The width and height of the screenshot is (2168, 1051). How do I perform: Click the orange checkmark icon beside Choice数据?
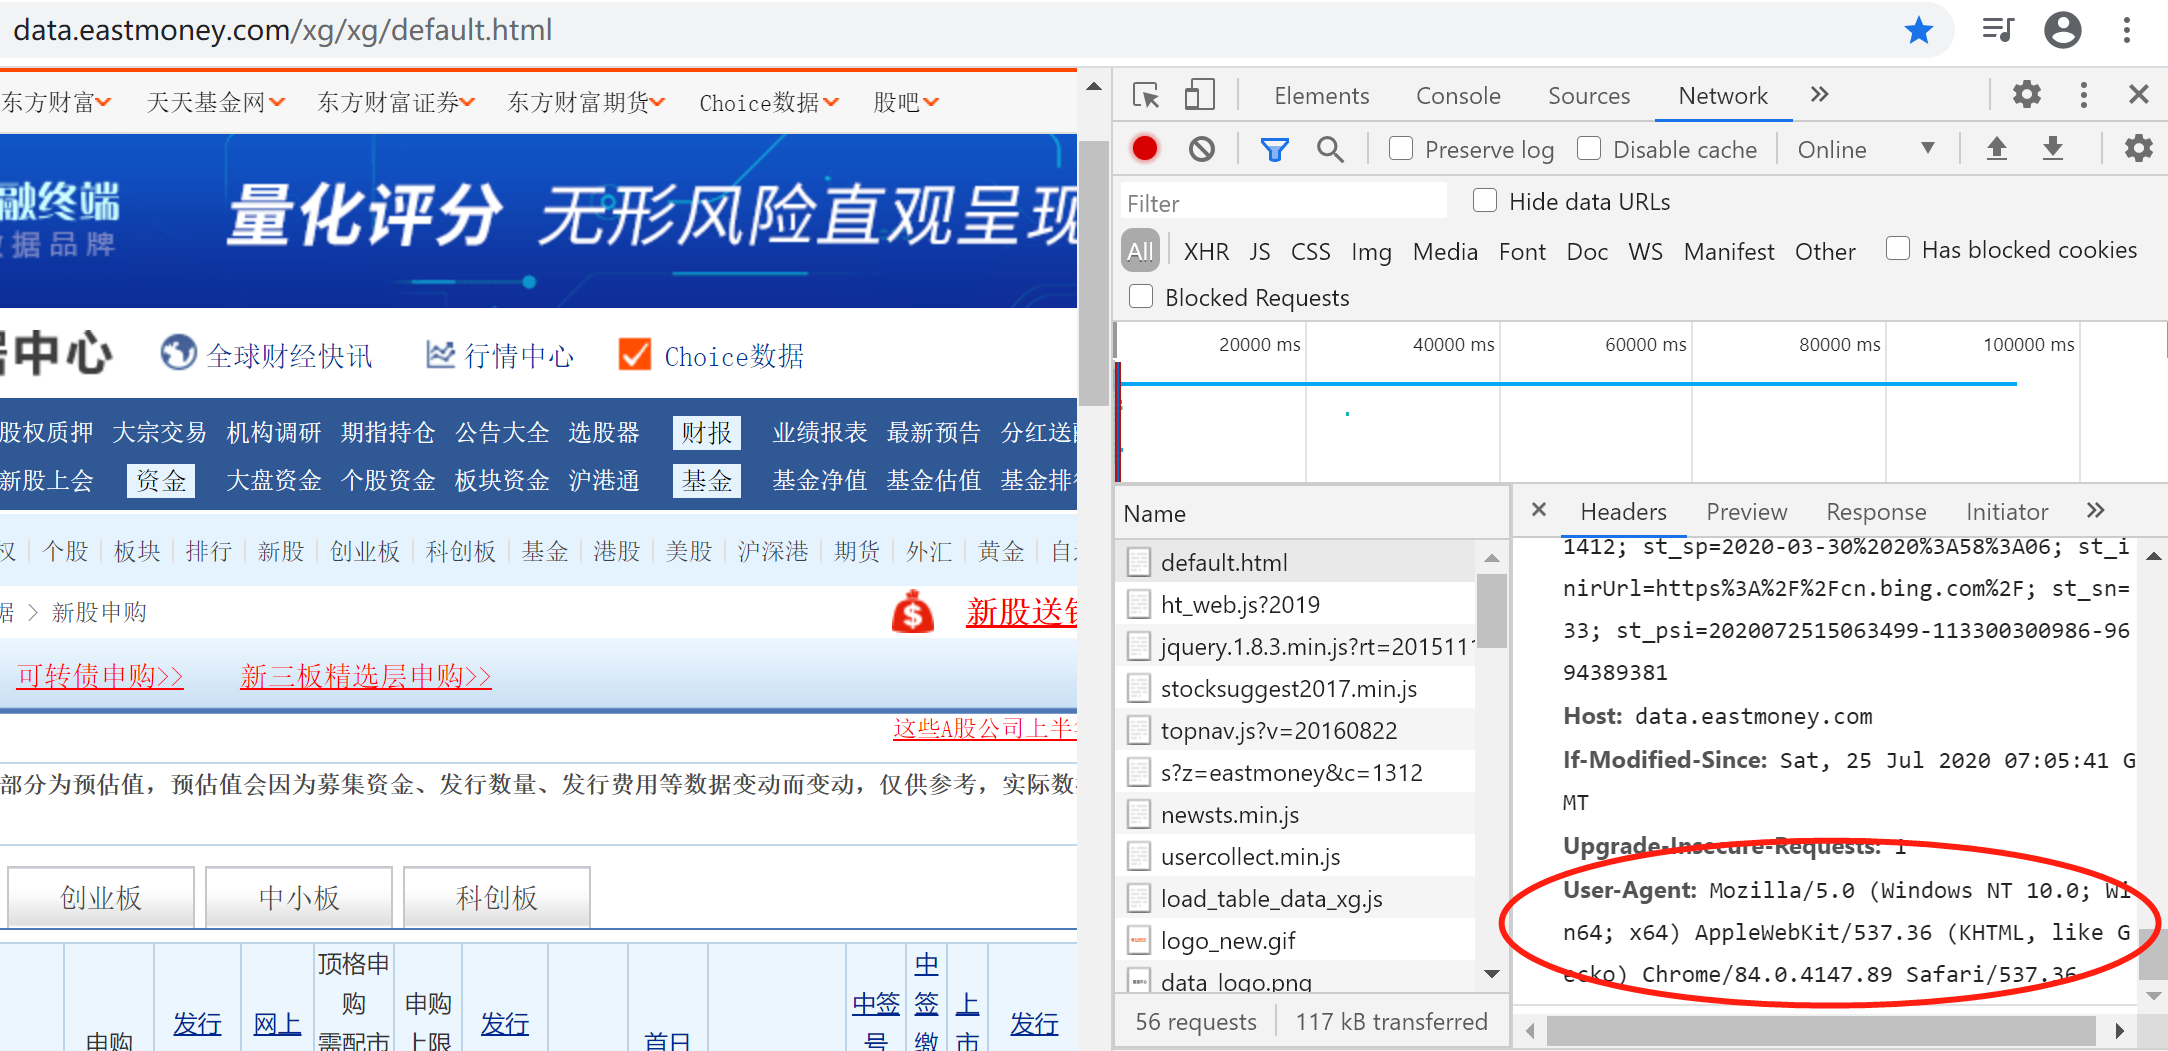point(635,354)
